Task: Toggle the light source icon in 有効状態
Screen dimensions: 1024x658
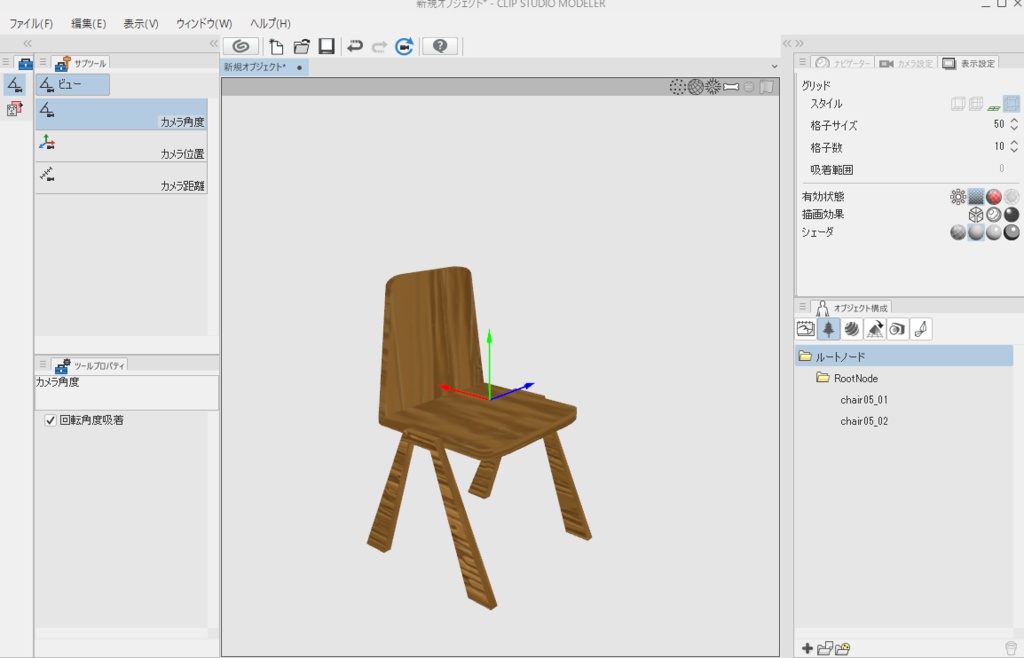Action: coord(958,196)
